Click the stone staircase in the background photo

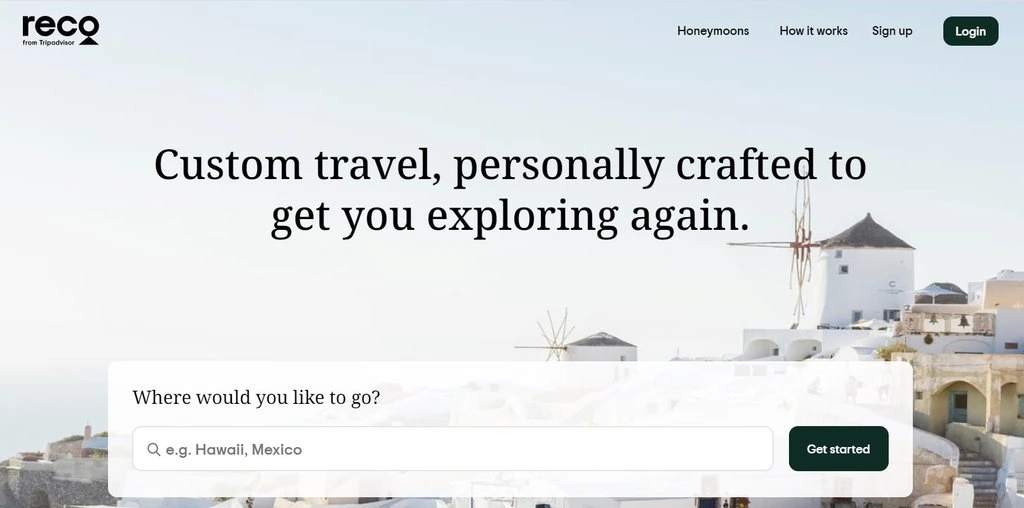(978, 478)
